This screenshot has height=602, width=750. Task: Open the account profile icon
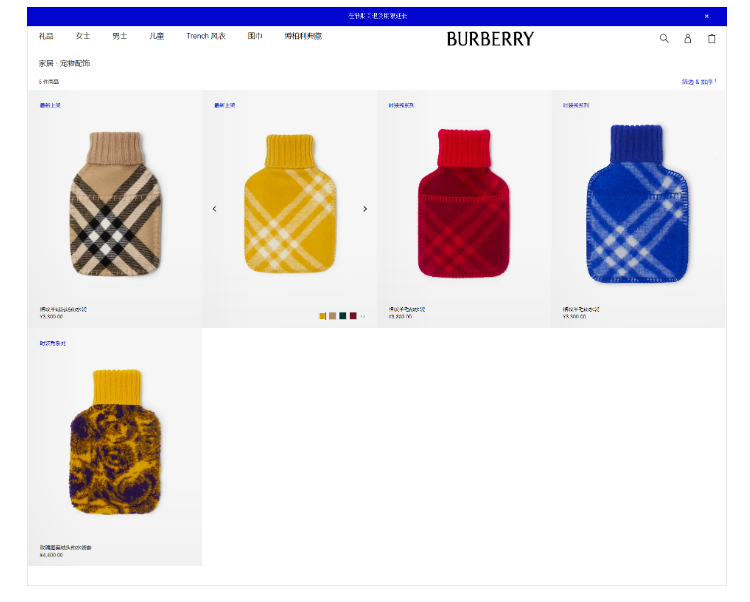(x=687, y=38)
